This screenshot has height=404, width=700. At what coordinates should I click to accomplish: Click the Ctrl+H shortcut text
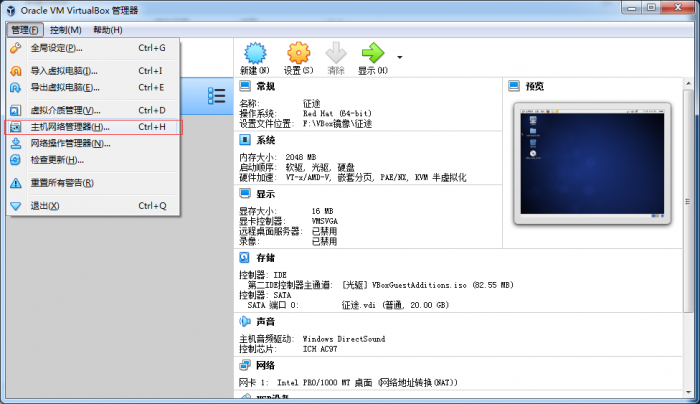[x=152, y=127]
